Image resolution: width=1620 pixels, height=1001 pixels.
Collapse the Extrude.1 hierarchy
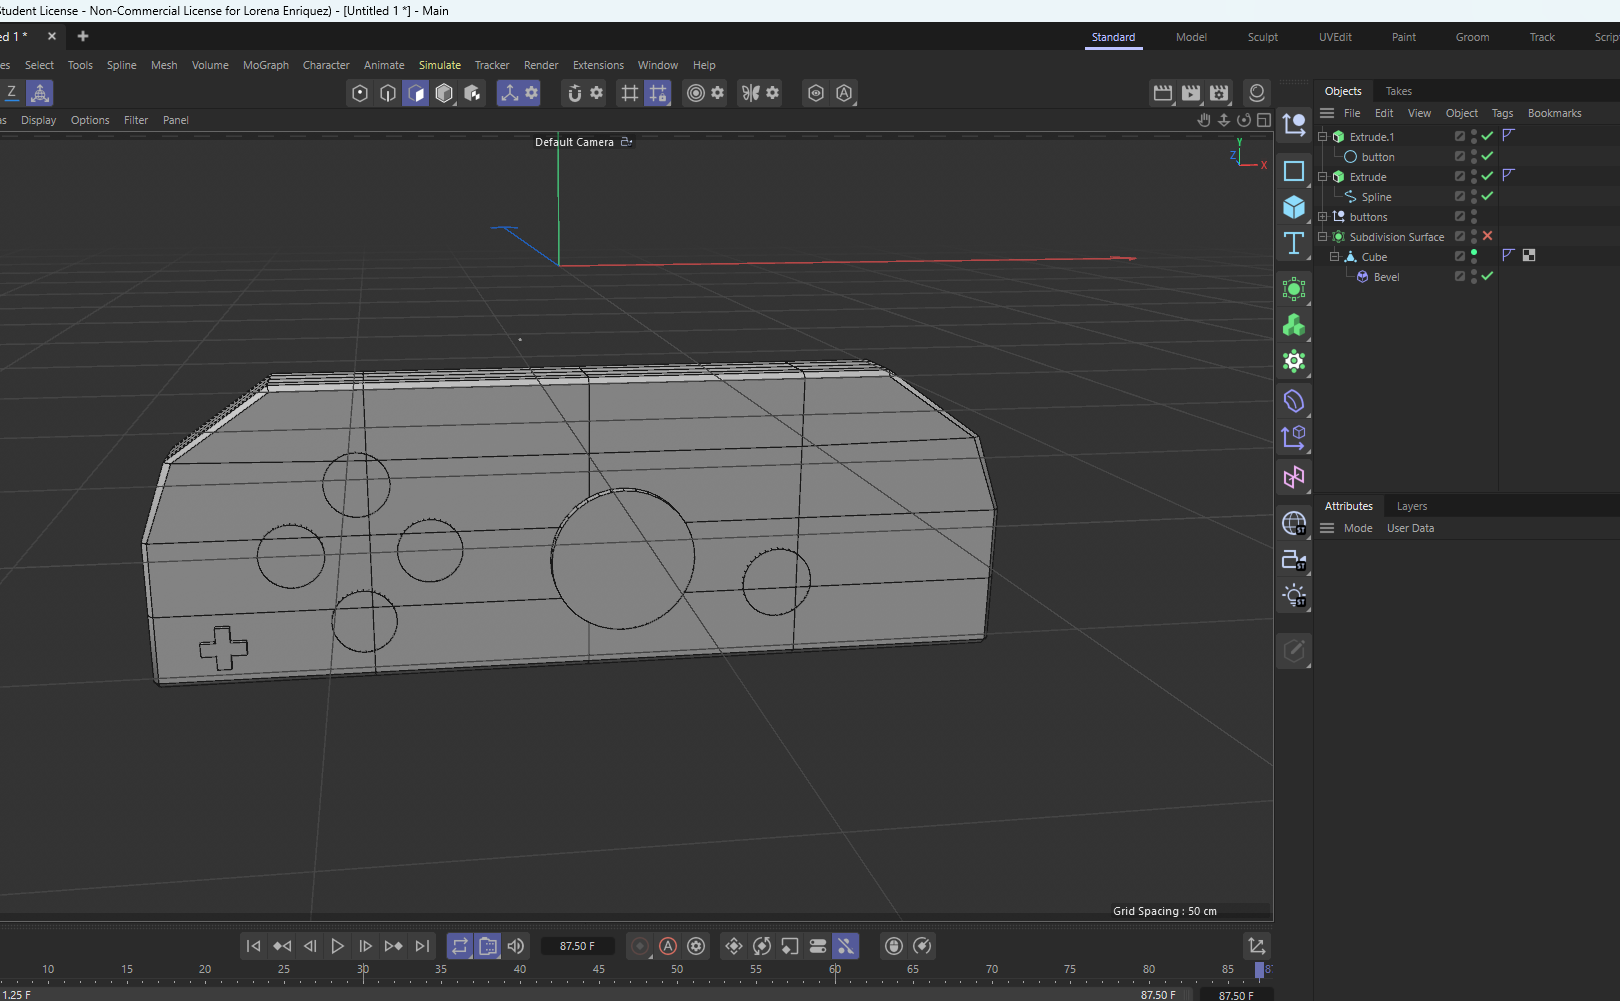click(x=1322, y=136)
